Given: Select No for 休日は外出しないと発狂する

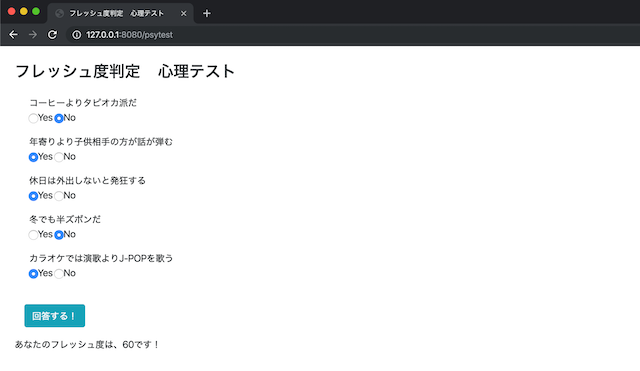Looking at the screenshot, I should 59,196.
